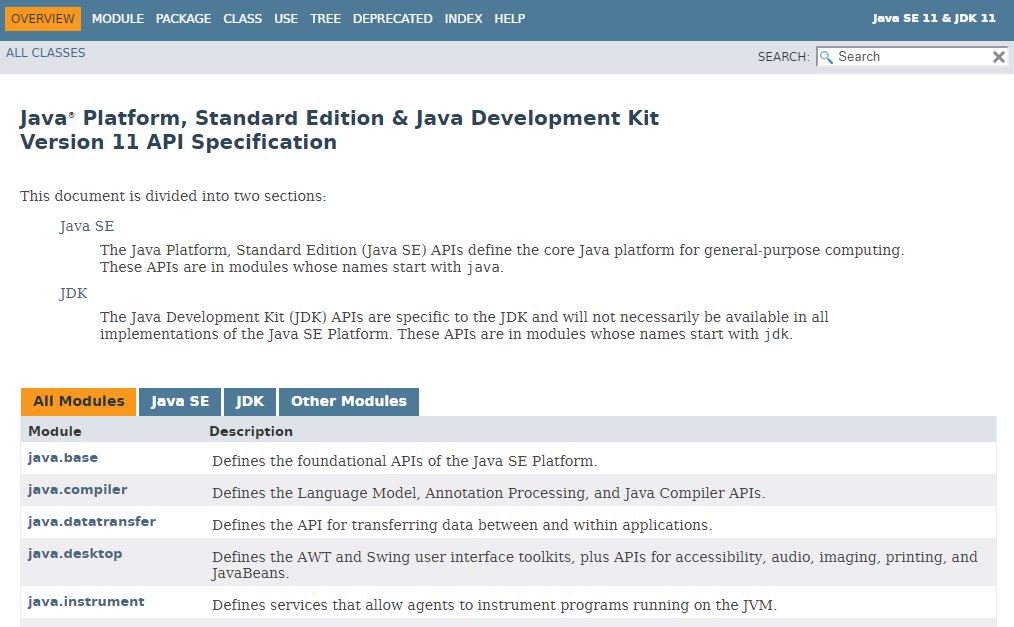This screenshot has height=627, width=1014.
Task: Open the DEPRECATED list page
Action: [x=393, y=19]
